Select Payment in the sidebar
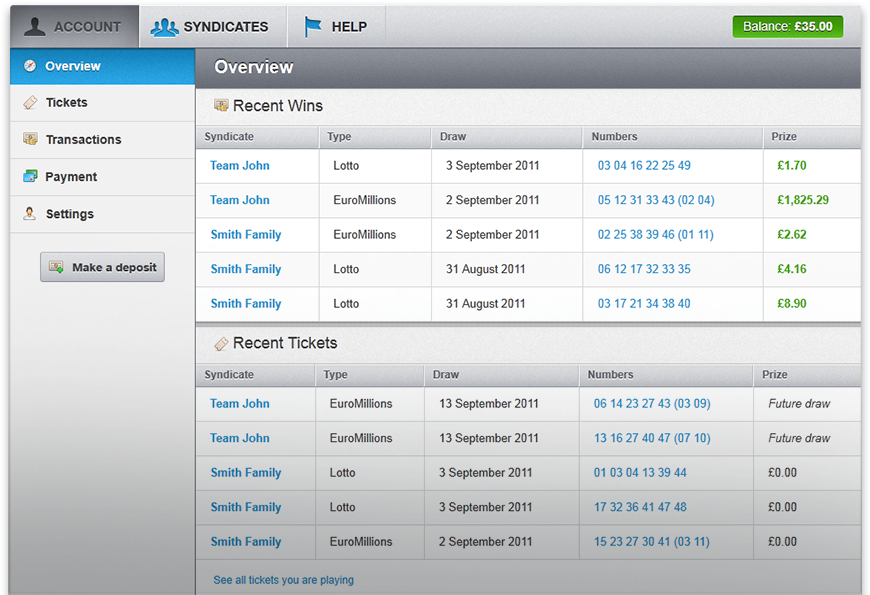The height and width of the screenshot is (595, 870). [102, 177]
